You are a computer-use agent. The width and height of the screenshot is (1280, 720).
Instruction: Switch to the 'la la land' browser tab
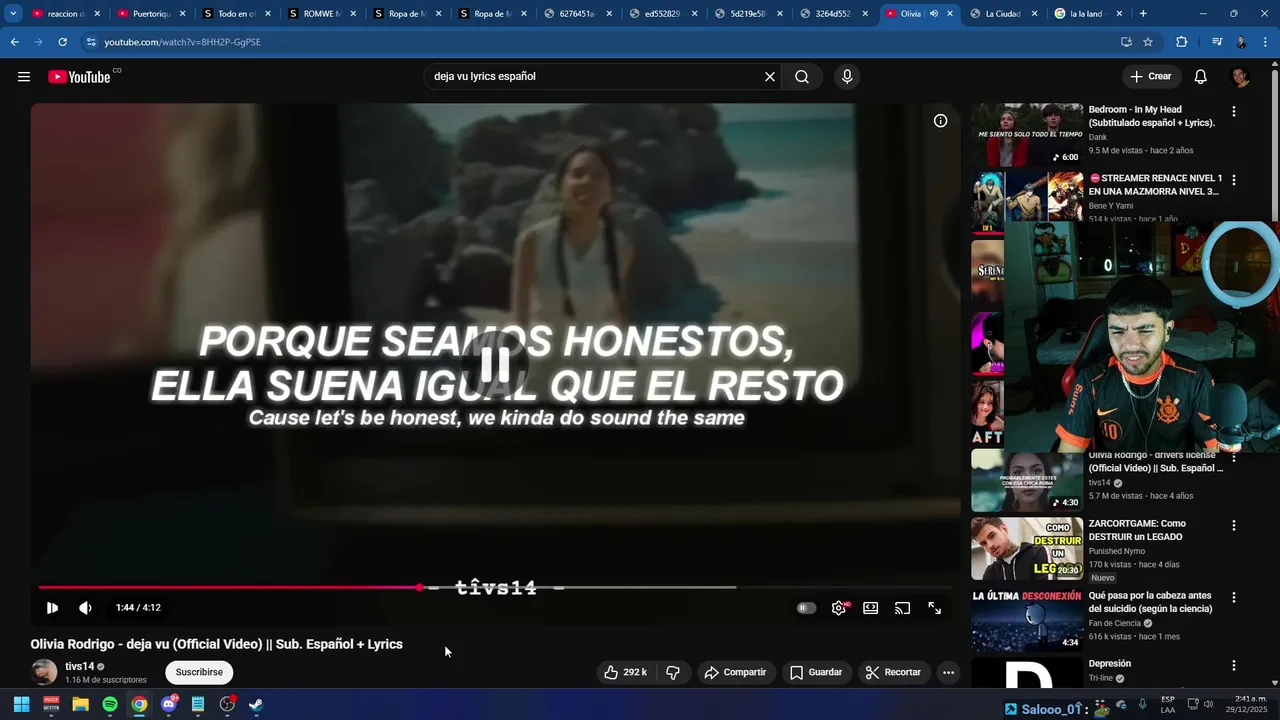(1086, 14)
